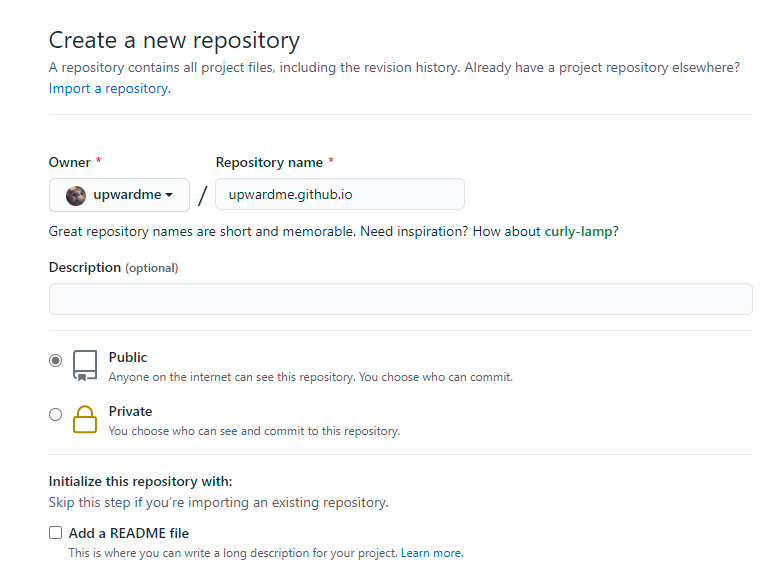Click the Description (optional) label
The width and height of the screenshot is (764, 565).
point(114,268)
